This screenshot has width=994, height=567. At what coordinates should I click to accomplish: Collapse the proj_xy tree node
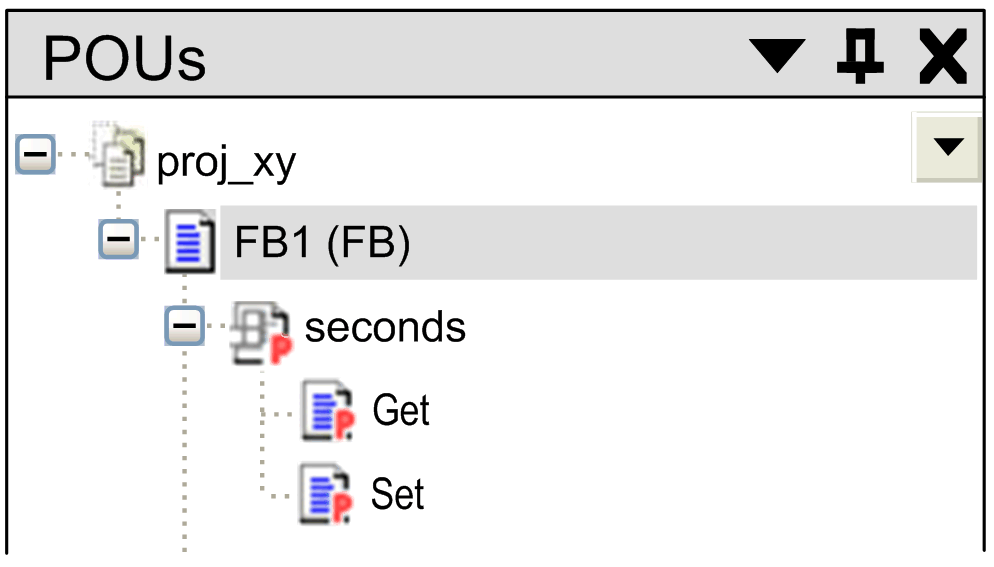click(x=35, y=156)
